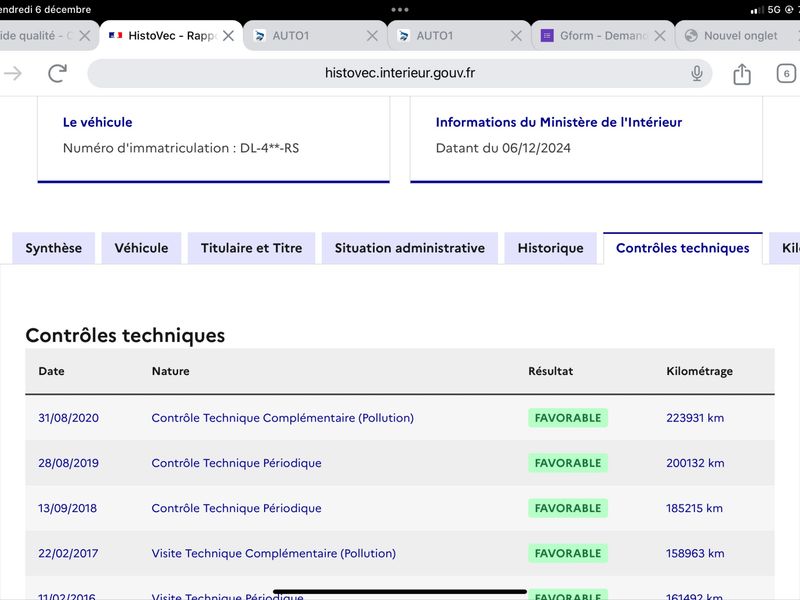The width and height of the screenshot is (800, 600).
Task: Tap the home indicator bar at bottom
Action: 399,592
